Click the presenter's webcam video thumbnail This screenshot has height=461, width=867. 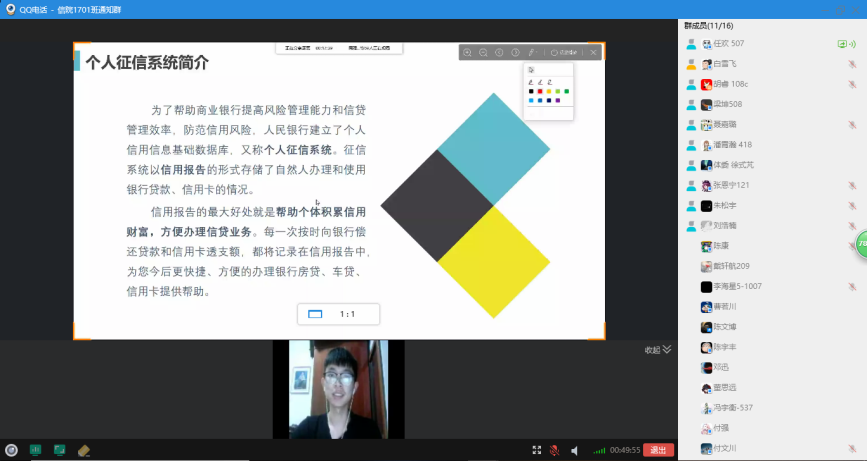pos(338,389)
